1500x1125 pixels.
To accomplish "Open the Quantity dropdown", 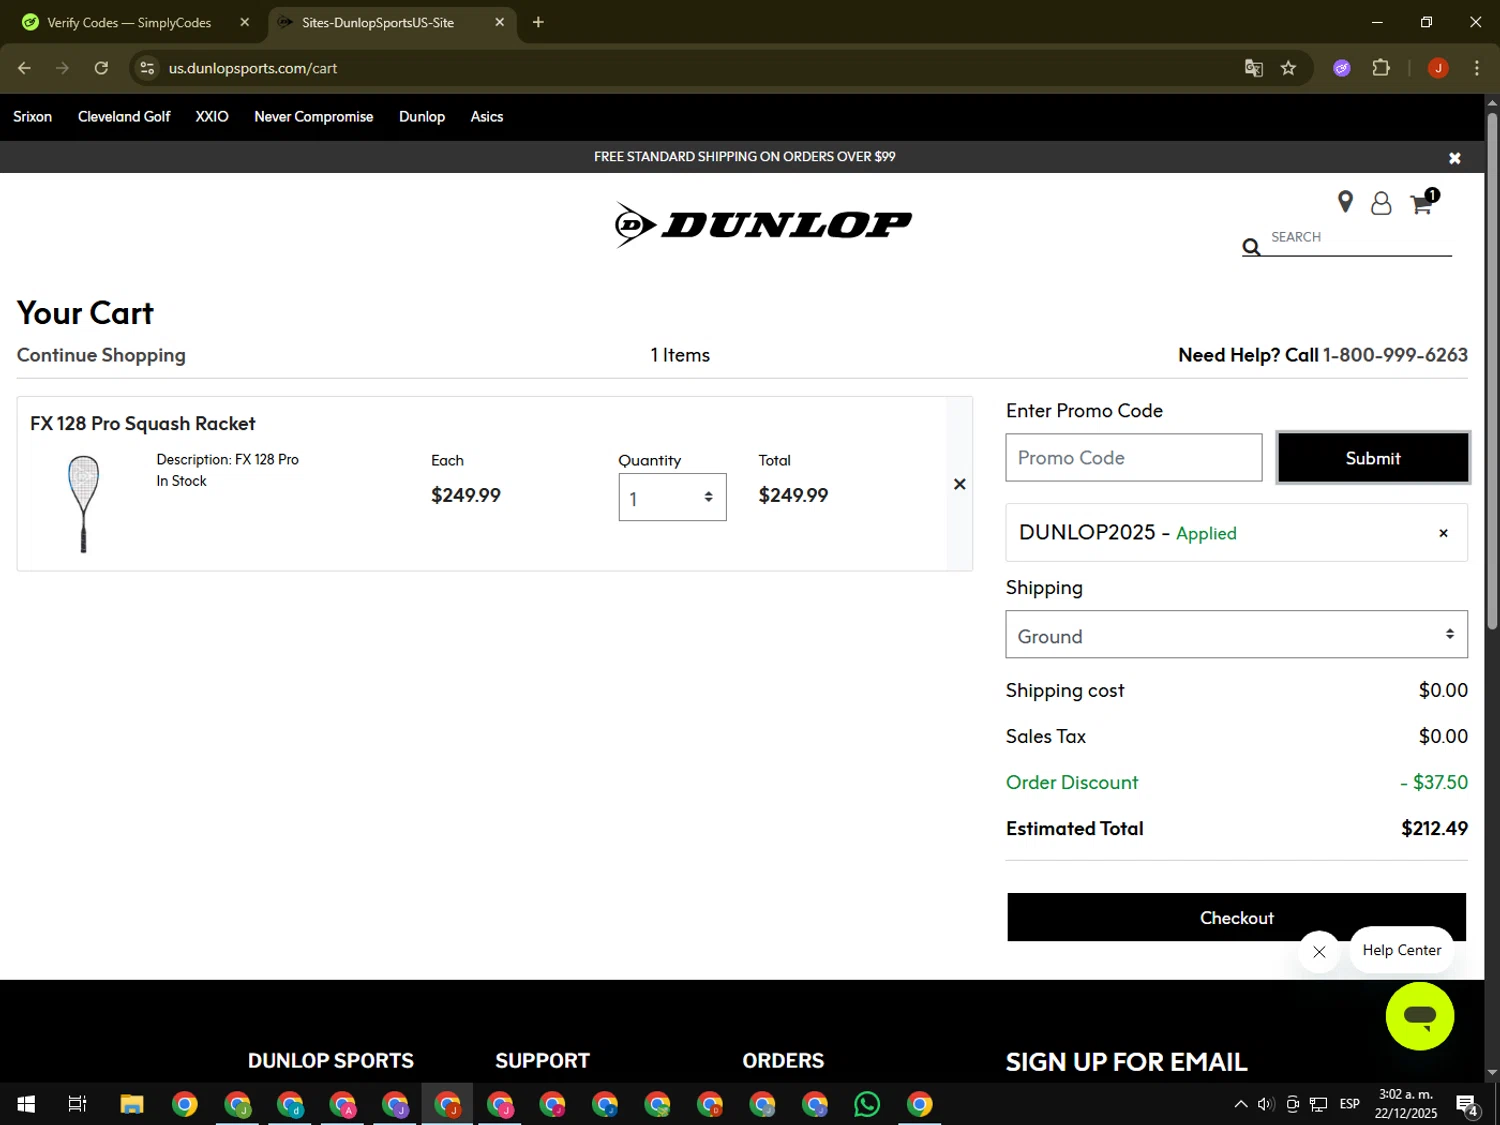I will pos(672,497).
